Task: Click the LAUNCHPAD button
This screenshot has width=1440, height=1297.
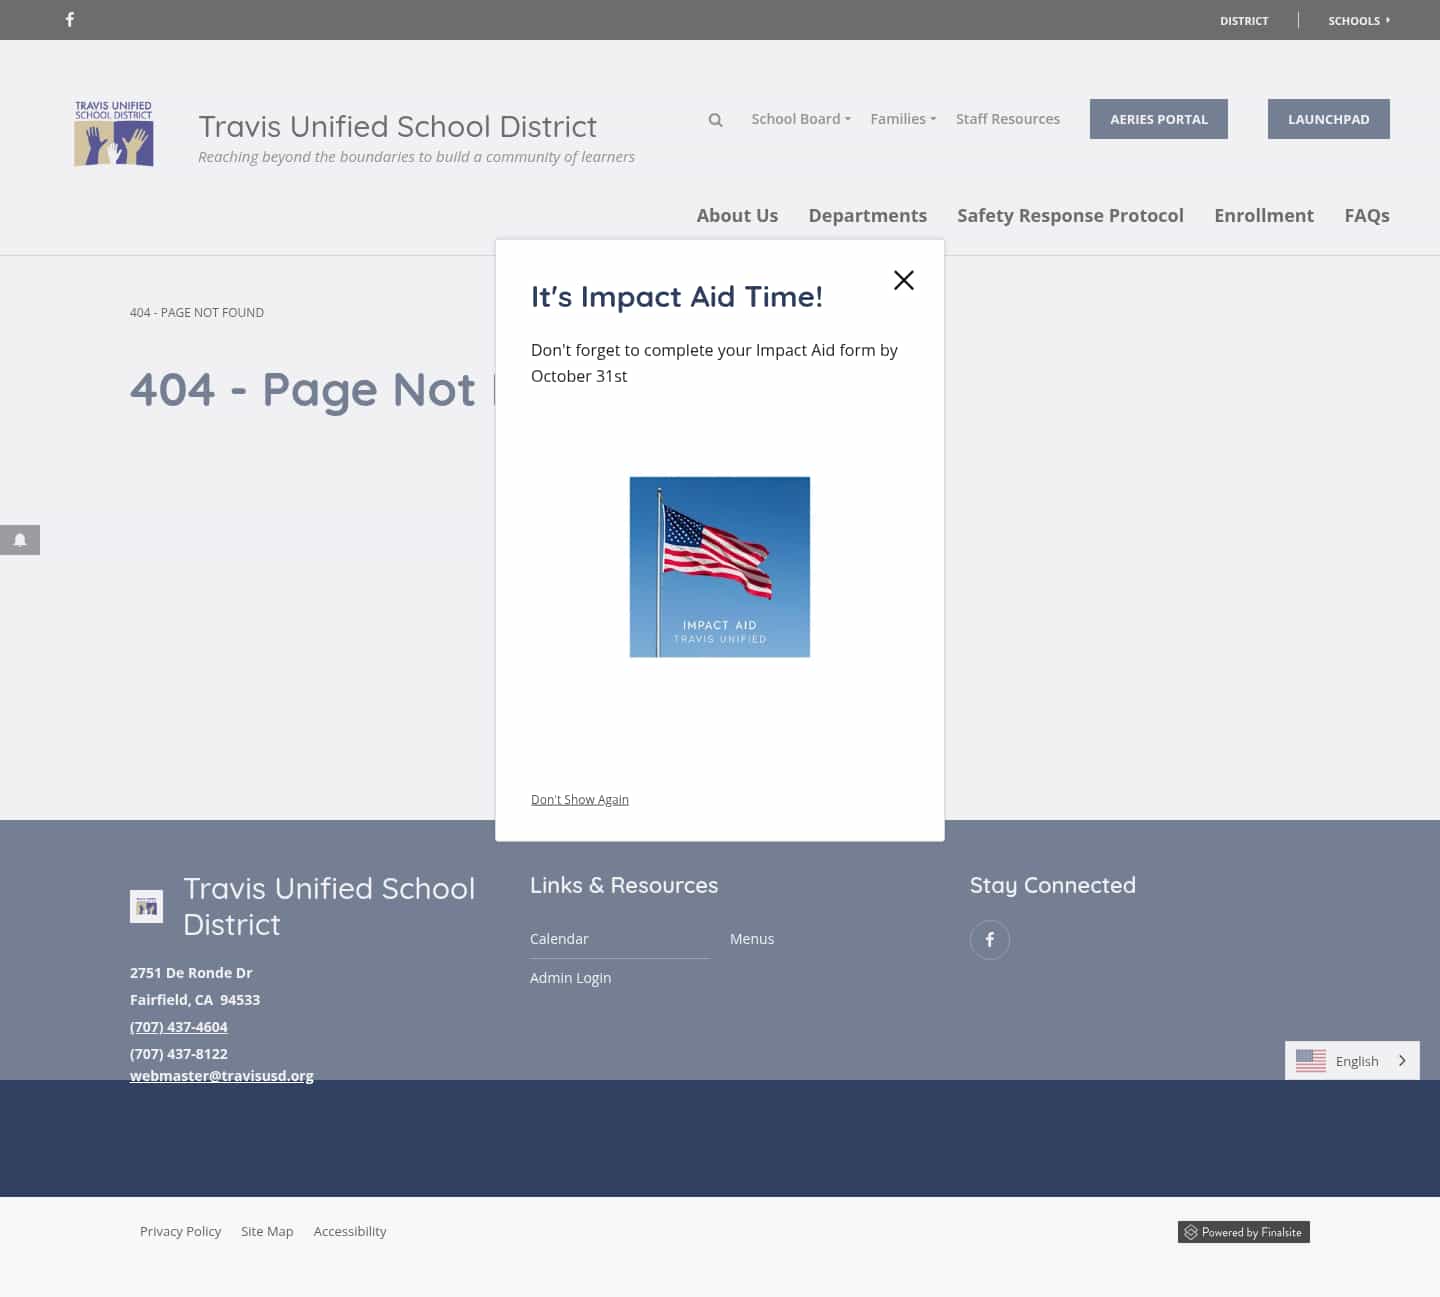Action: click(x=1328, y=119)
